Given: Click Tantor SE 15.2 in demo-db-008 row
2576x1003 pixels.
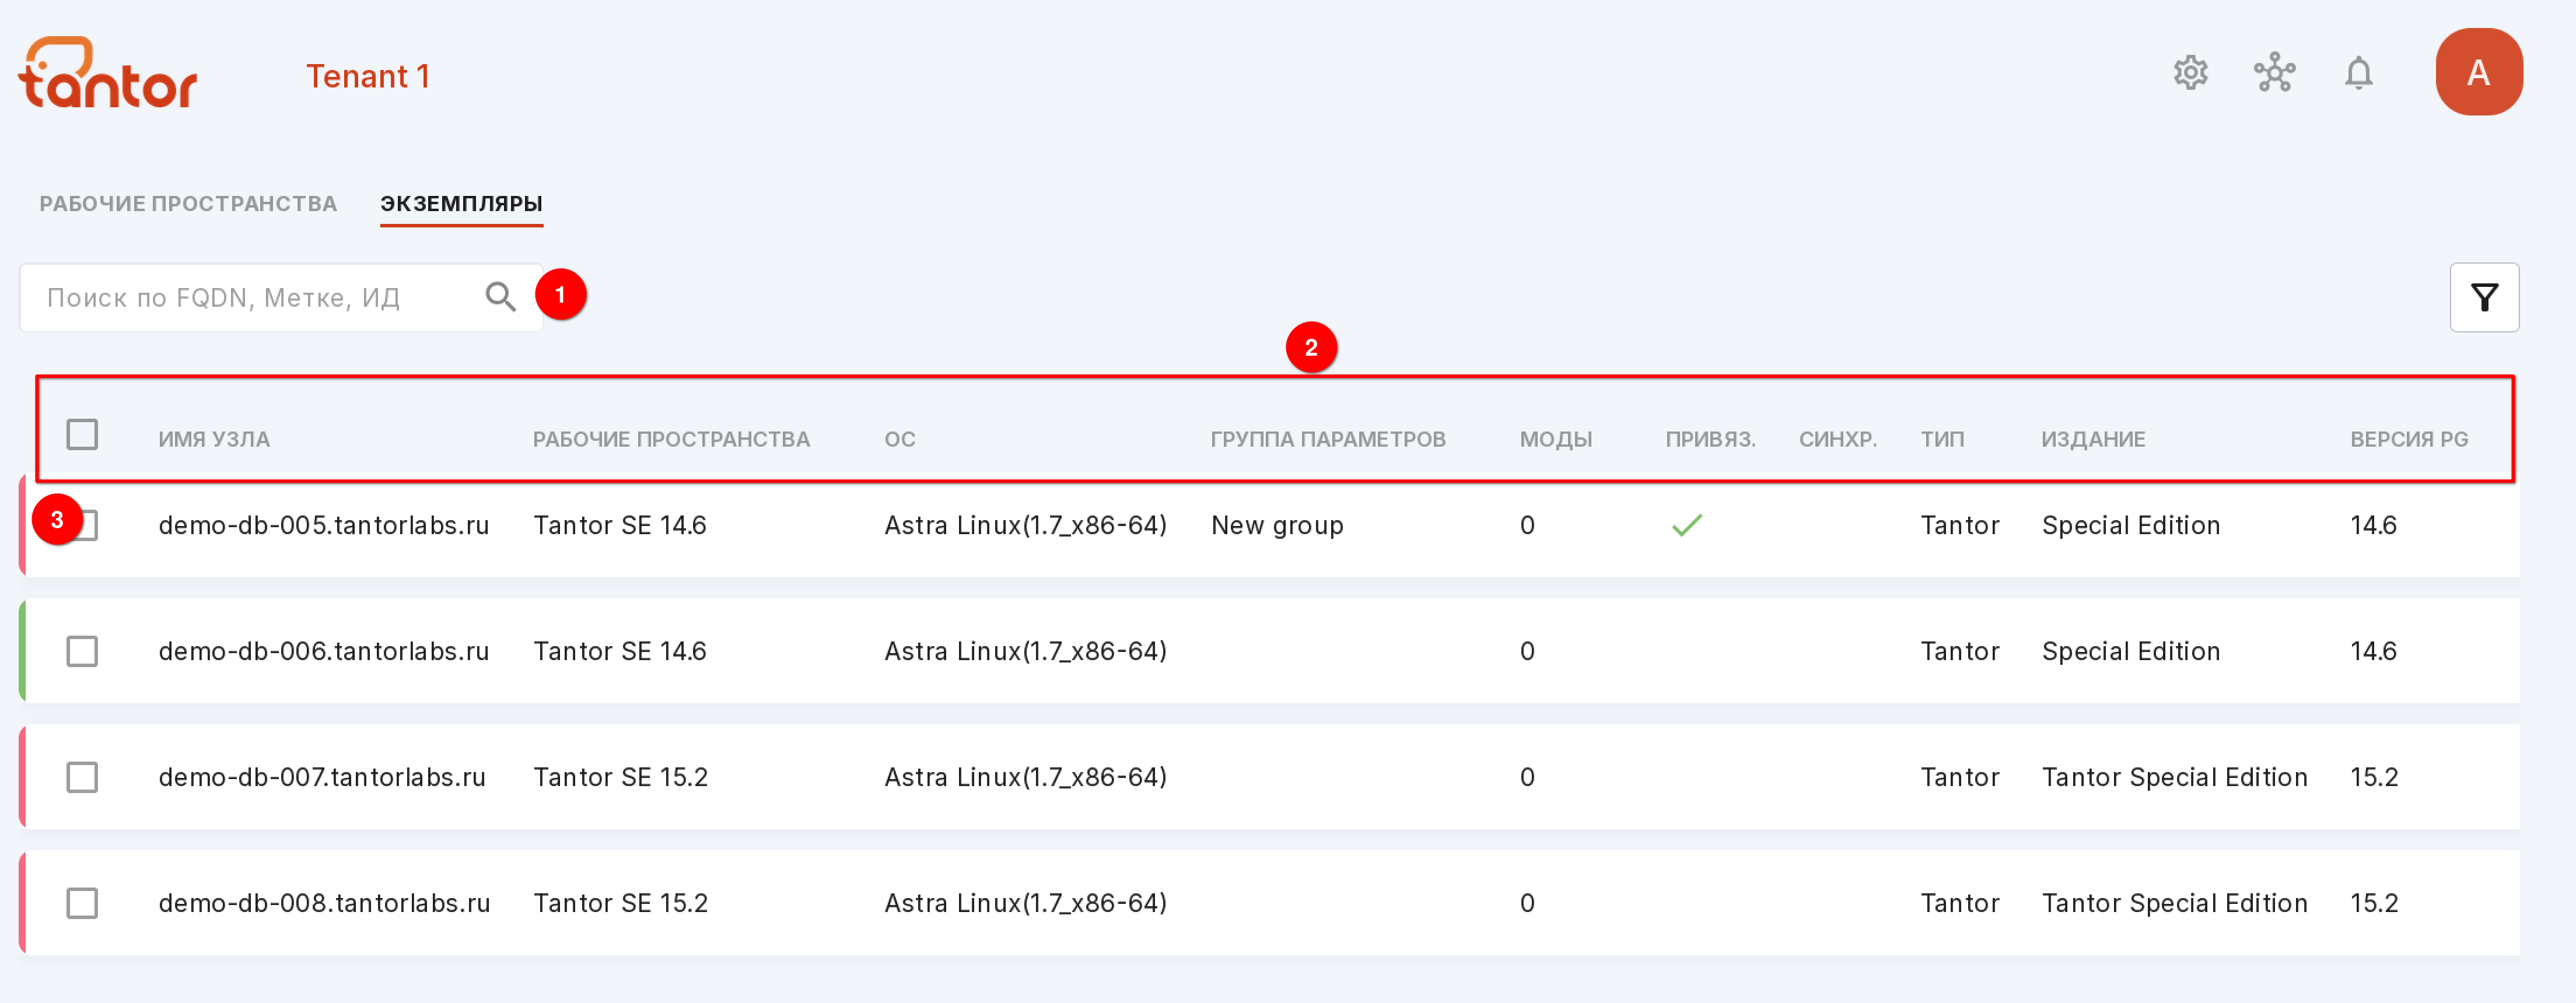Looking at the screenshot, I should tap(620, 903).
